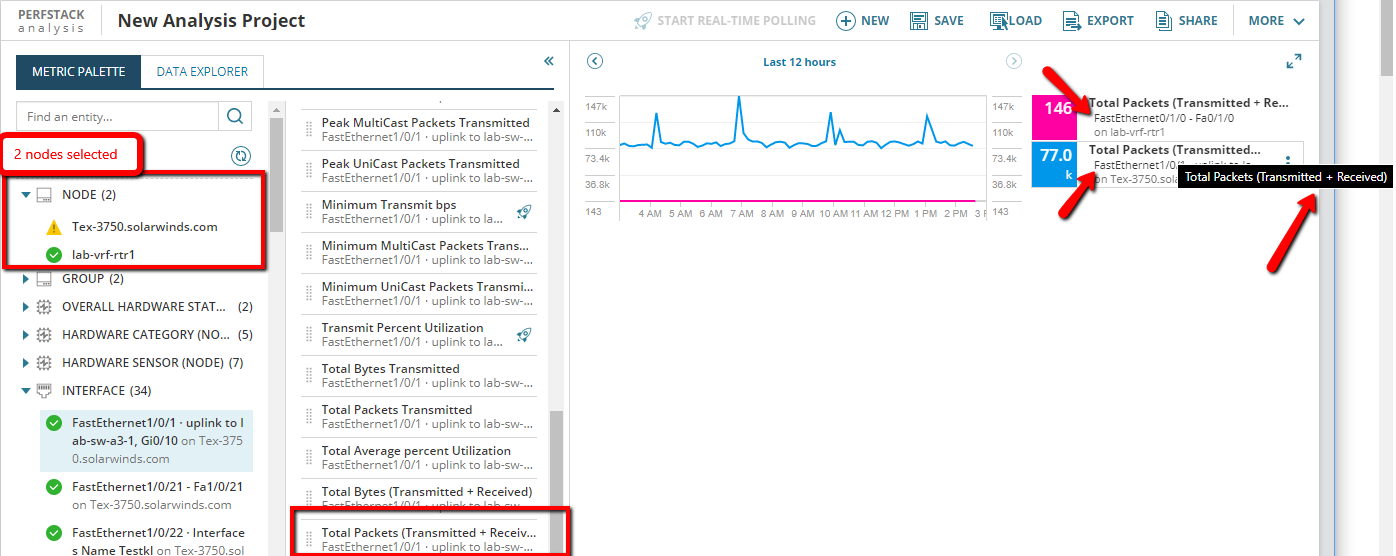The height and width of the screenshot is (556, 1396).
Task: Select FastEthernet1/0/1 uplink interface entity
Action: [146, 441]
